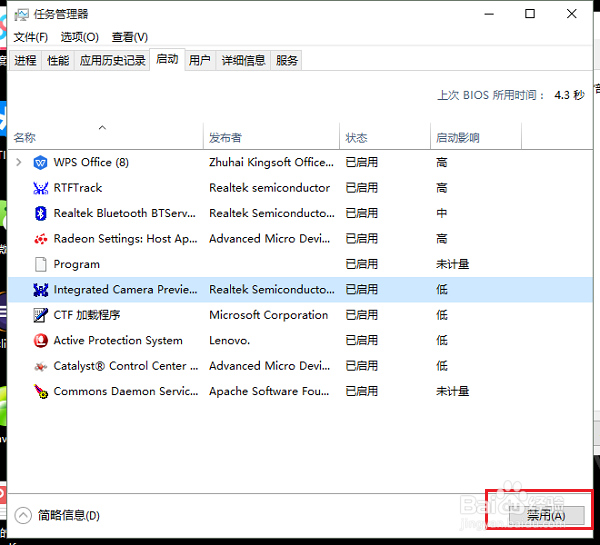Viewport: 600px width, 545px height.
Task: Select Radeon Settings: Host Ap... entry
Action: point(126,239)
